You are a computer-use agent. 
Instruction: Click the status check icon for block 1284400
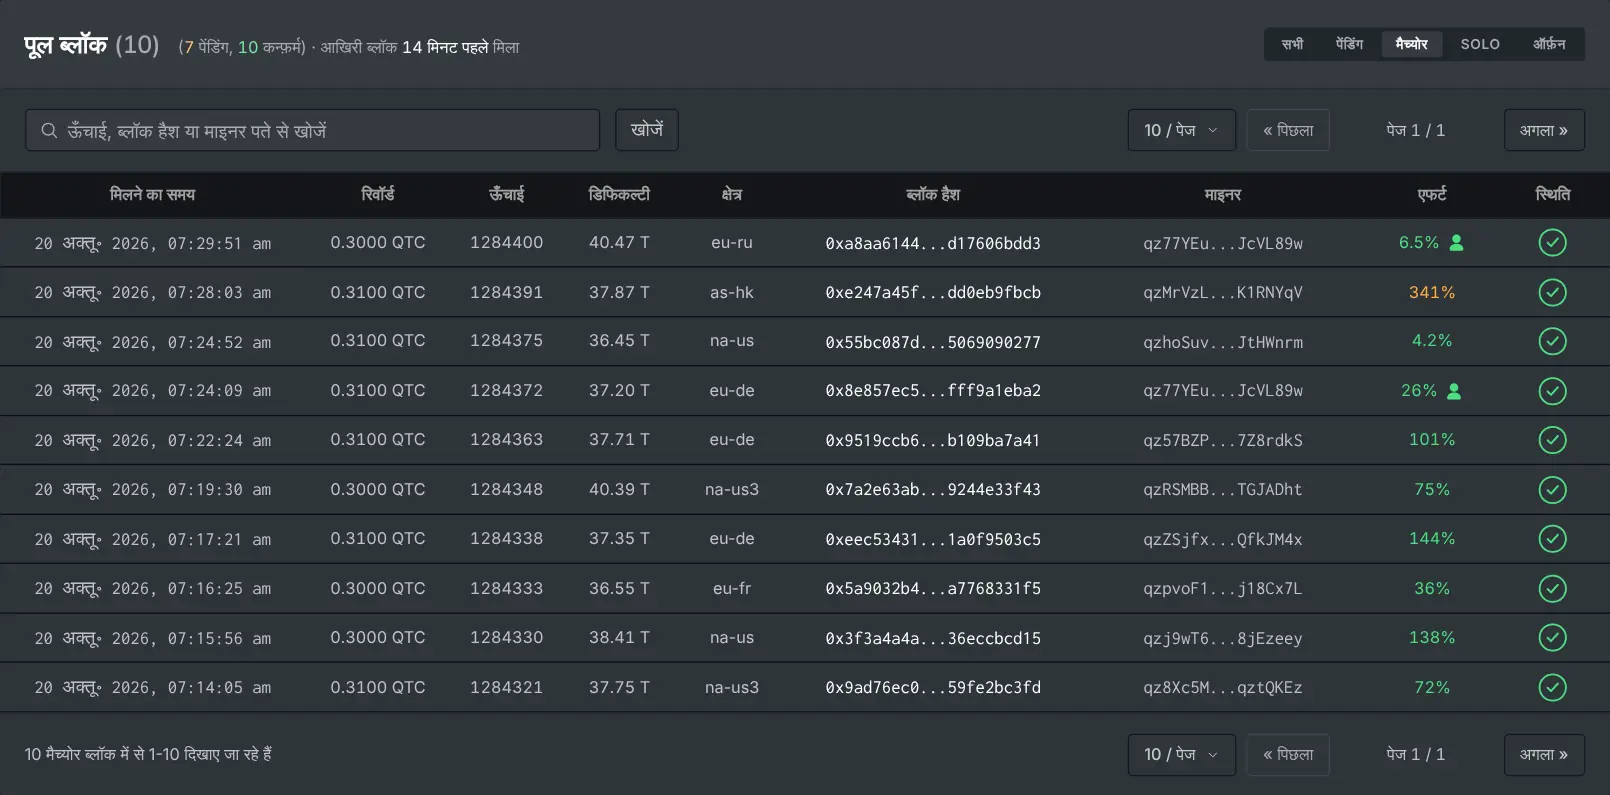pyautogui.click(x=1552, y=243)
